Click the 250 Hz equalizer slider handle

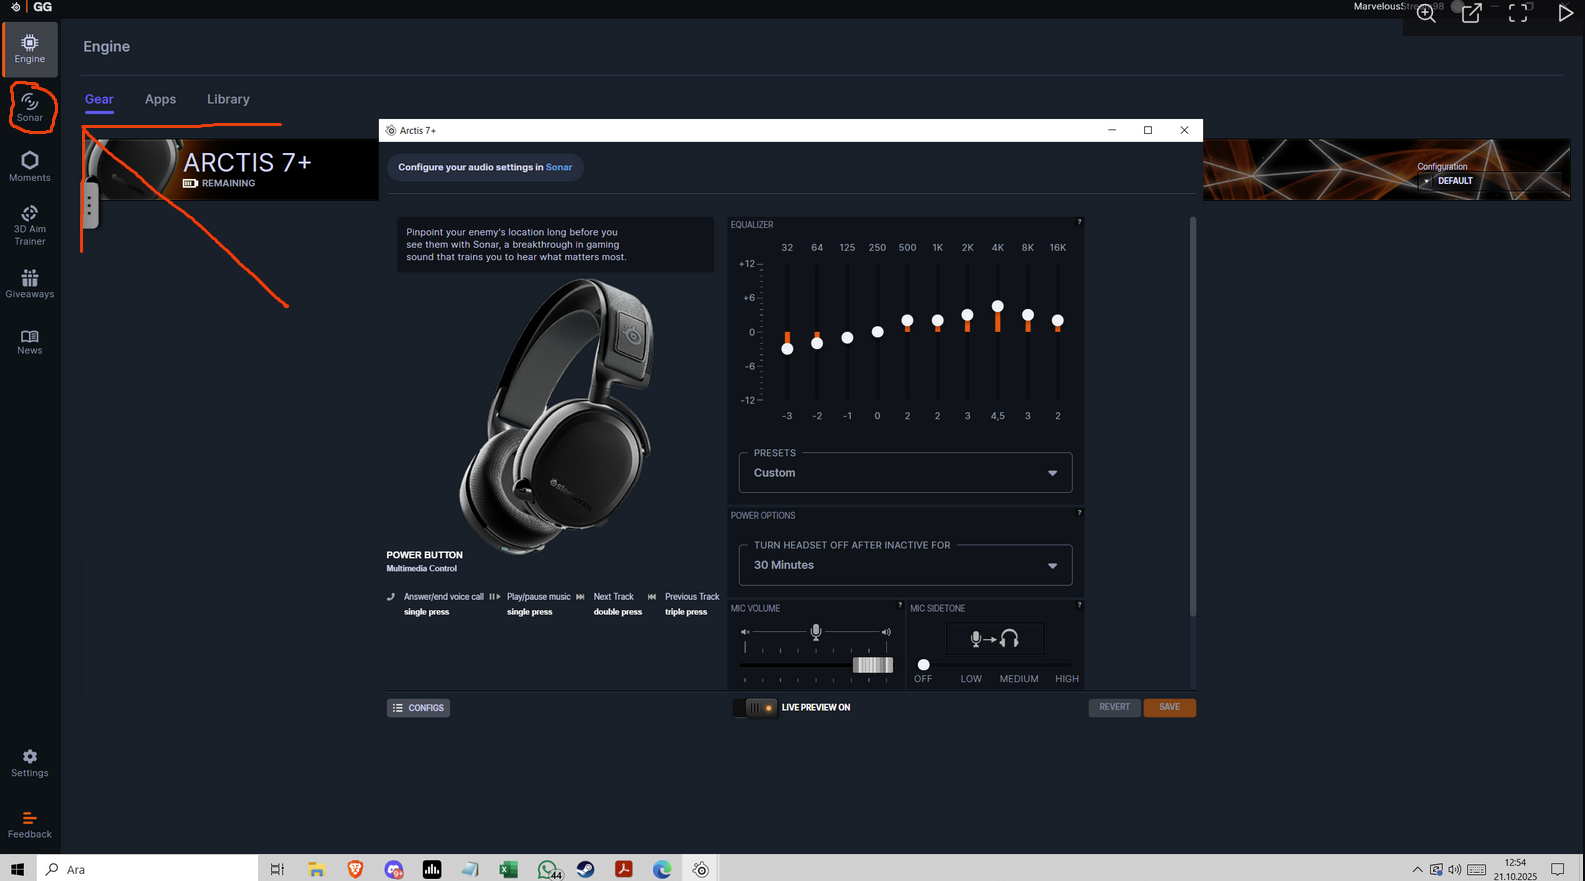point(877,332)
